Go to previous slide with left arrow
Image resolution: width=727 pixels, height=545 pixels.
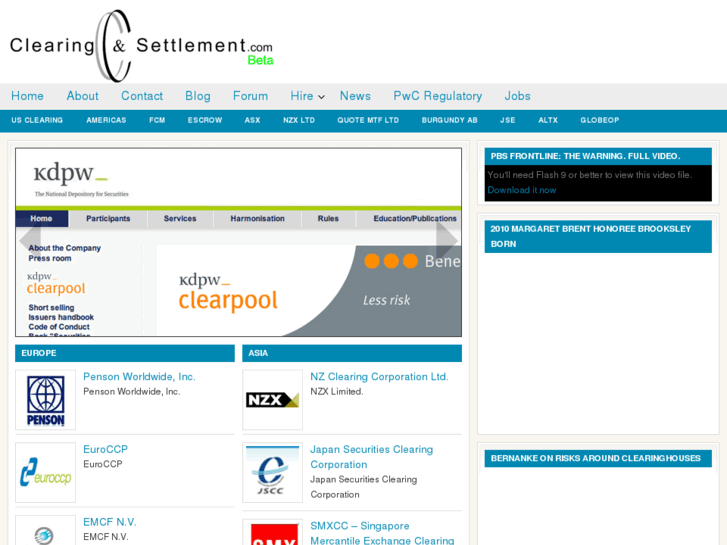[30, 240]
